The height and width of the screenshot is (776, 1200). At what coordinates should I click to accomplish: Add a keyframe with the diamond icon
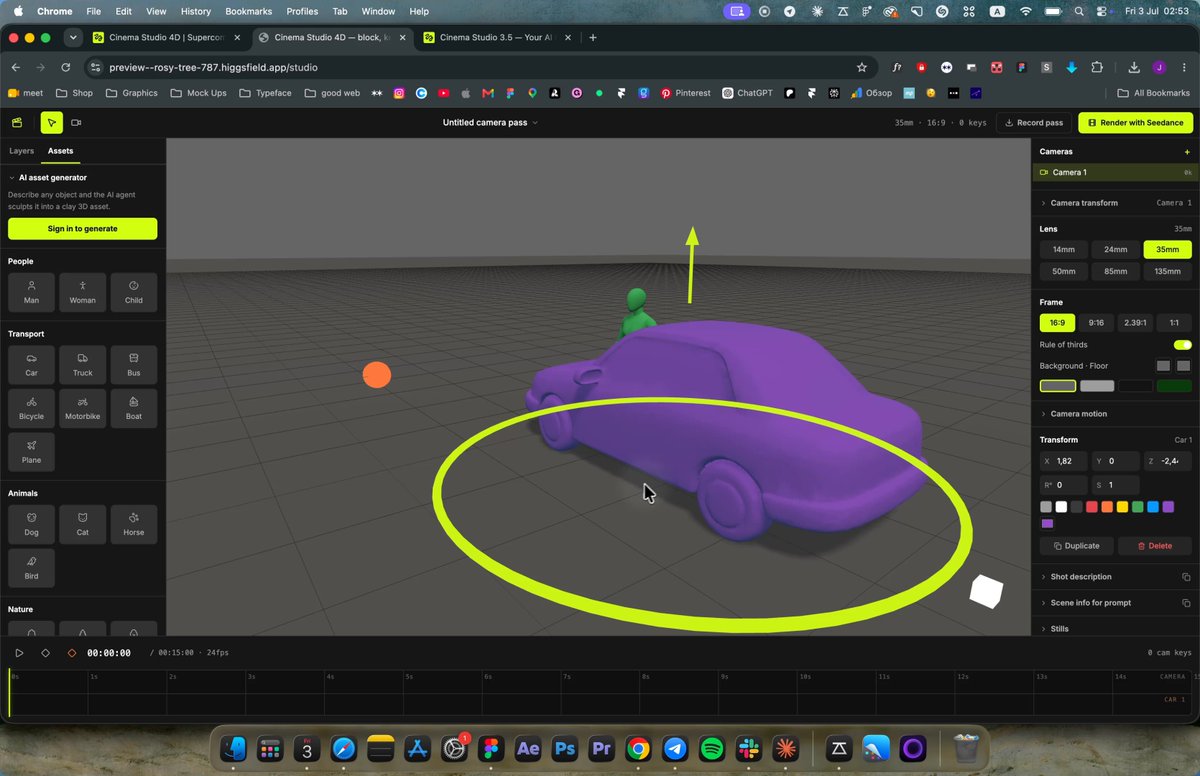coord(45,653)
